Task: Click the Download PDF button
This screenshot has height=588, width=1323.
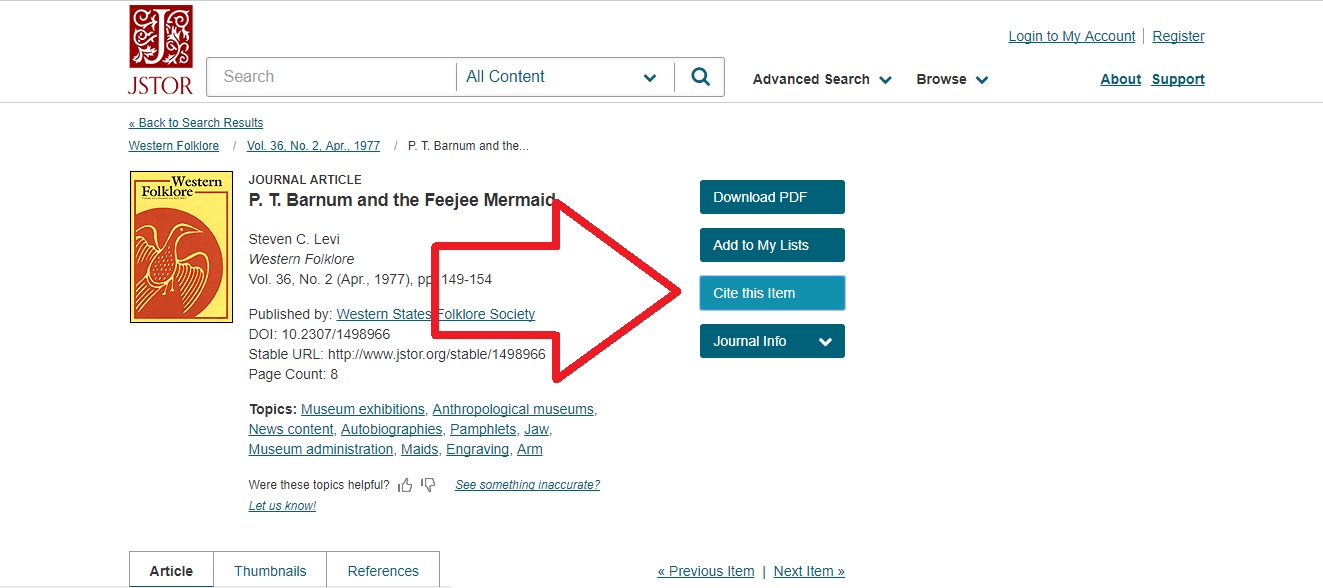Action: pyautogui.click(x=772, y=197)
